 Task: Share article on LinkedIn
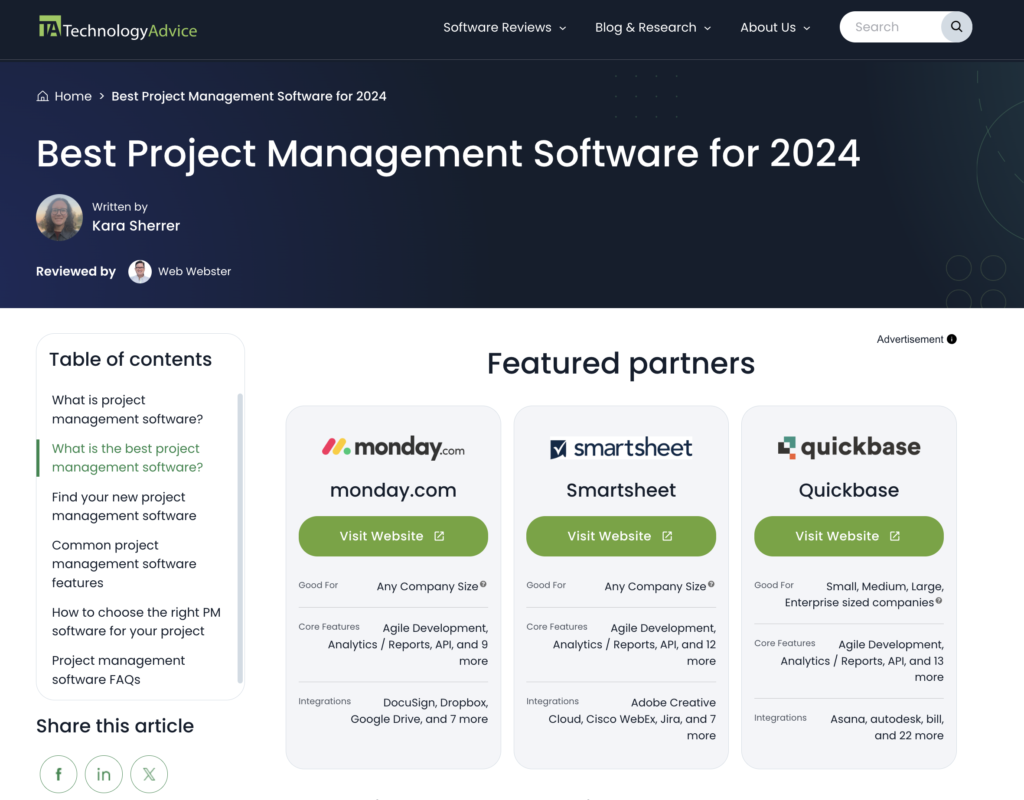pos(103,774)
